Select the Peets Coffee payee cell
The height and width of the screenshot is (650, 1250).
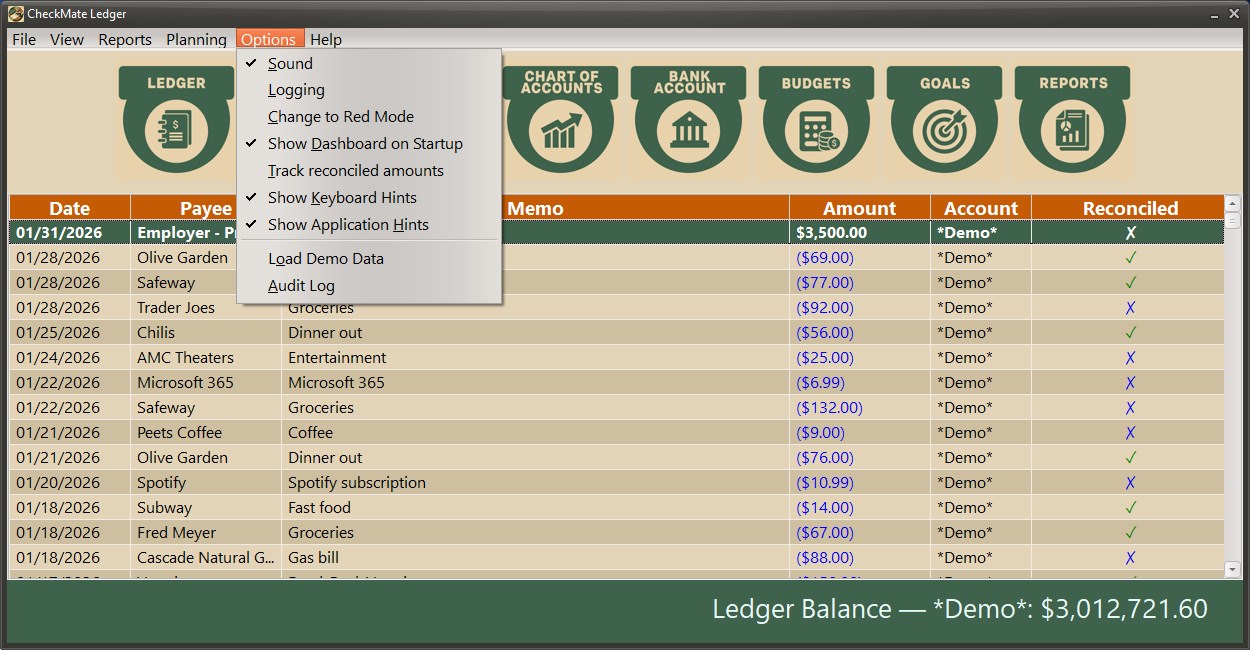pyautogui.click(x=206, y=433)
